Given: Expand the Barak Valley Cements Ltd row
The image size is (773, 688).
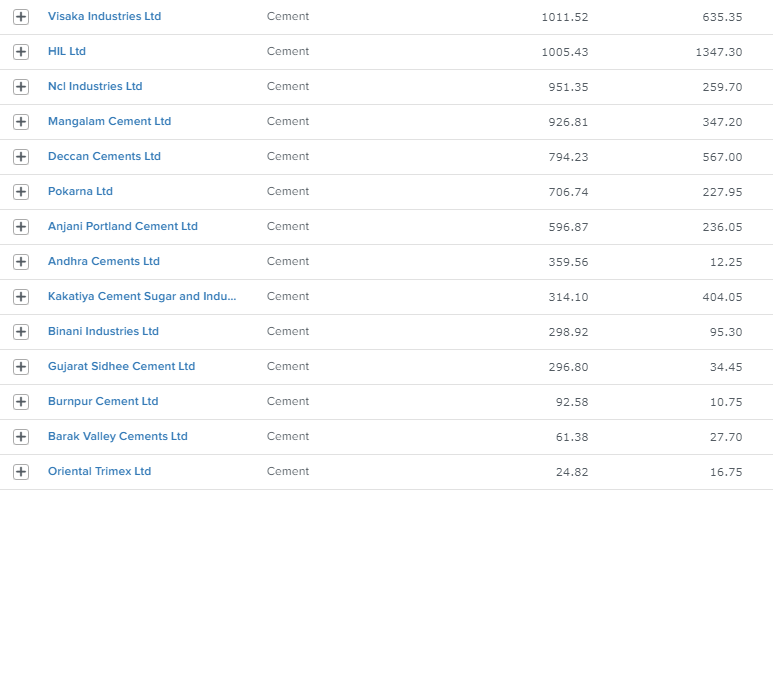Looking at the screenshot, I should (x=21, y=437).
